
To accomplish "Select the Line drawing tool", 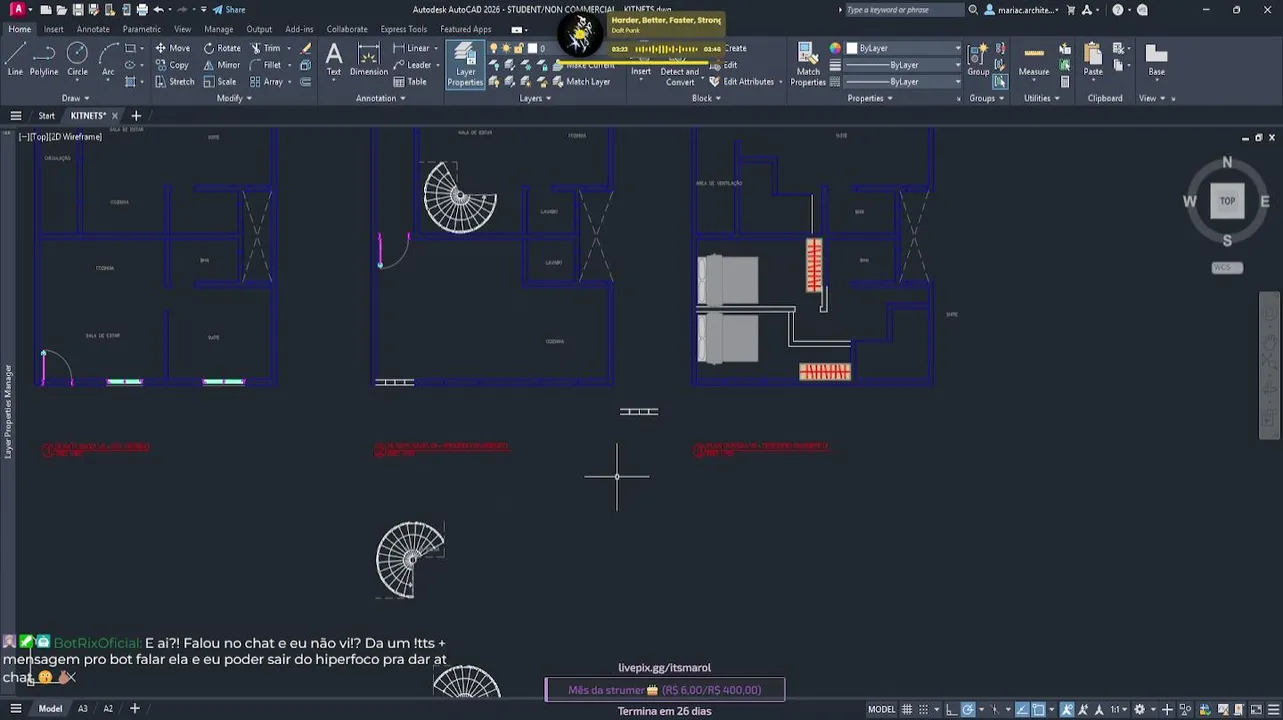I will 15,59.
